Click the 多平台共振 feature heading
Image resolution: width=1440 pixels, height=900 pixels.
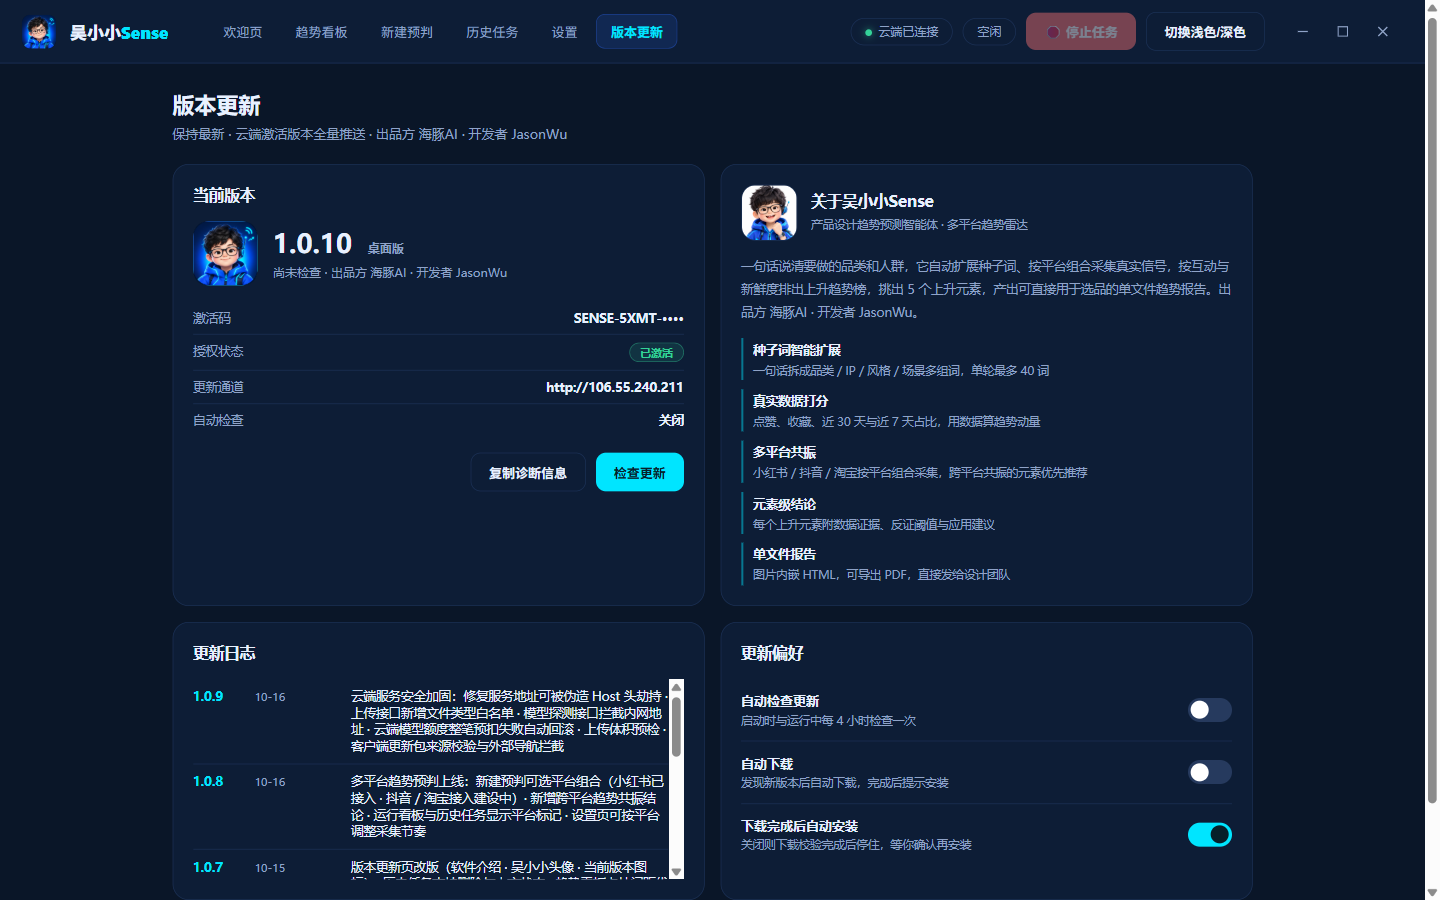click(x=785, y=452)
